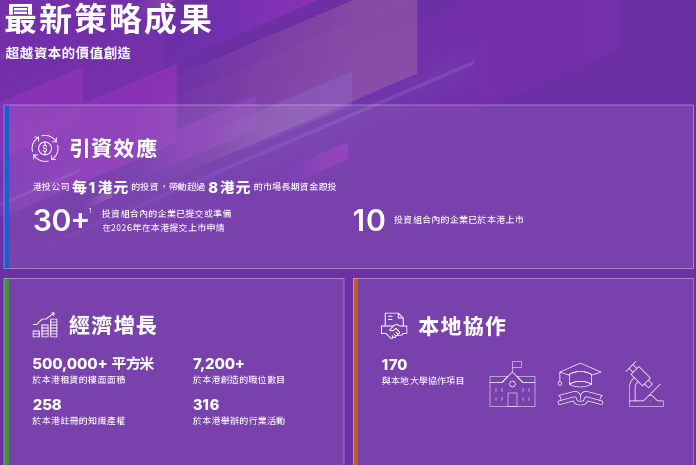This screenshot has width=696, height=465.
Task: Click the 經濟增長 section heading
Action: click(113, 325)
